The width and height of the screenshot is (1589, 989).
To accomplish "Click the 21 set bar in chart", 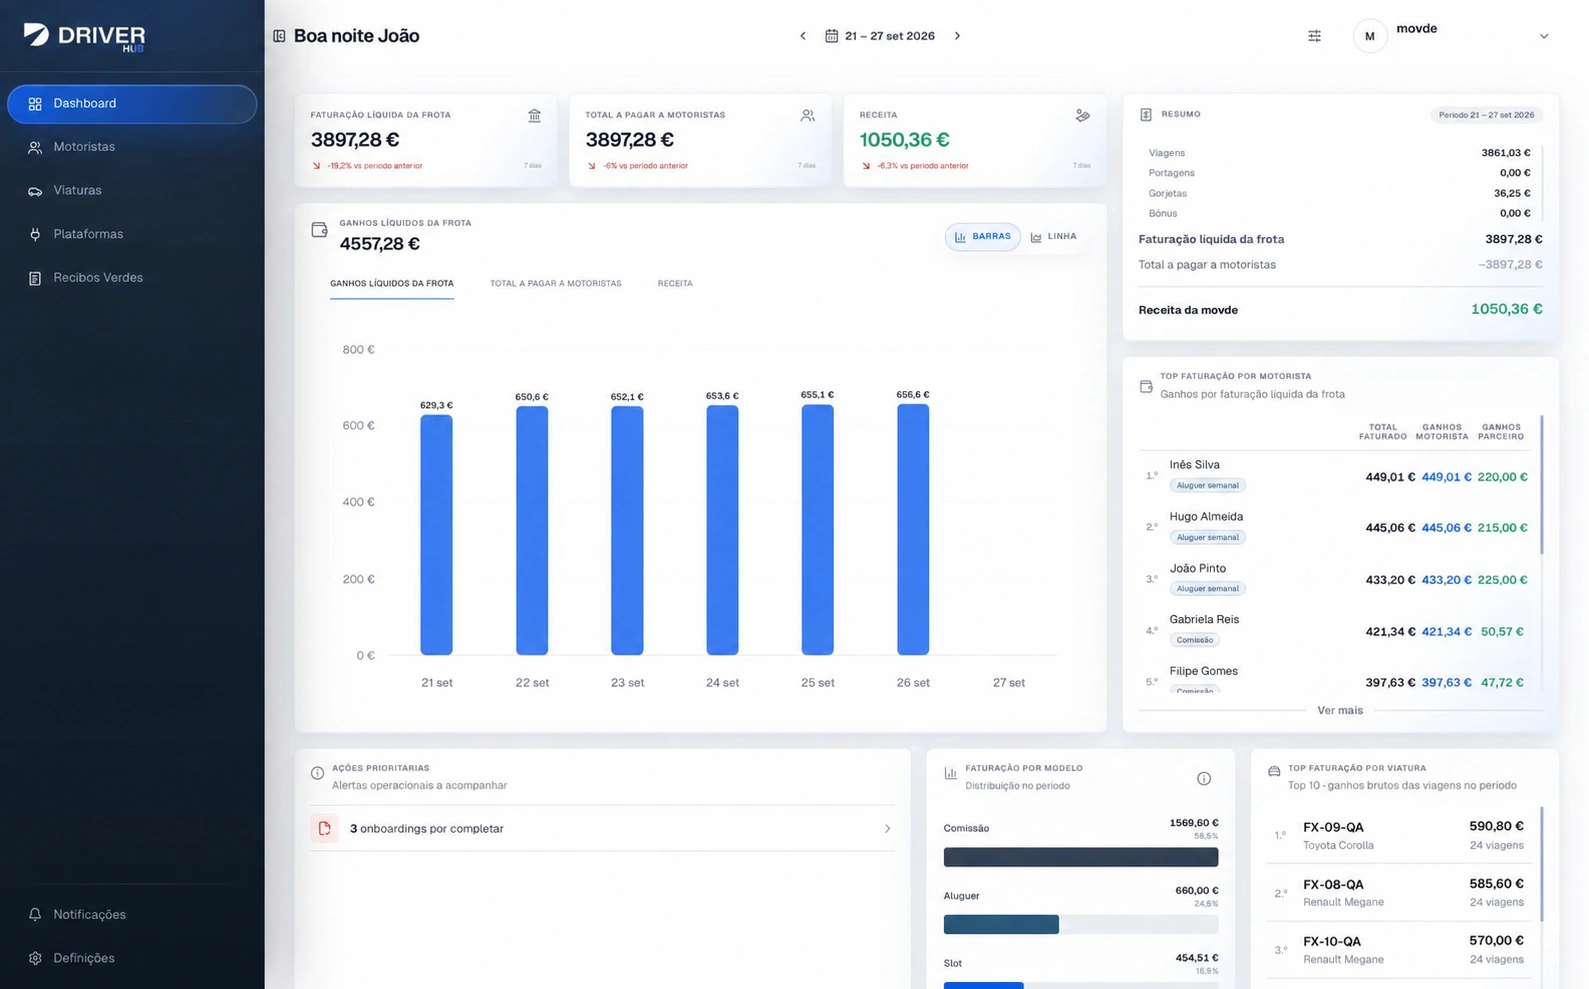I will tap(437, 535).
